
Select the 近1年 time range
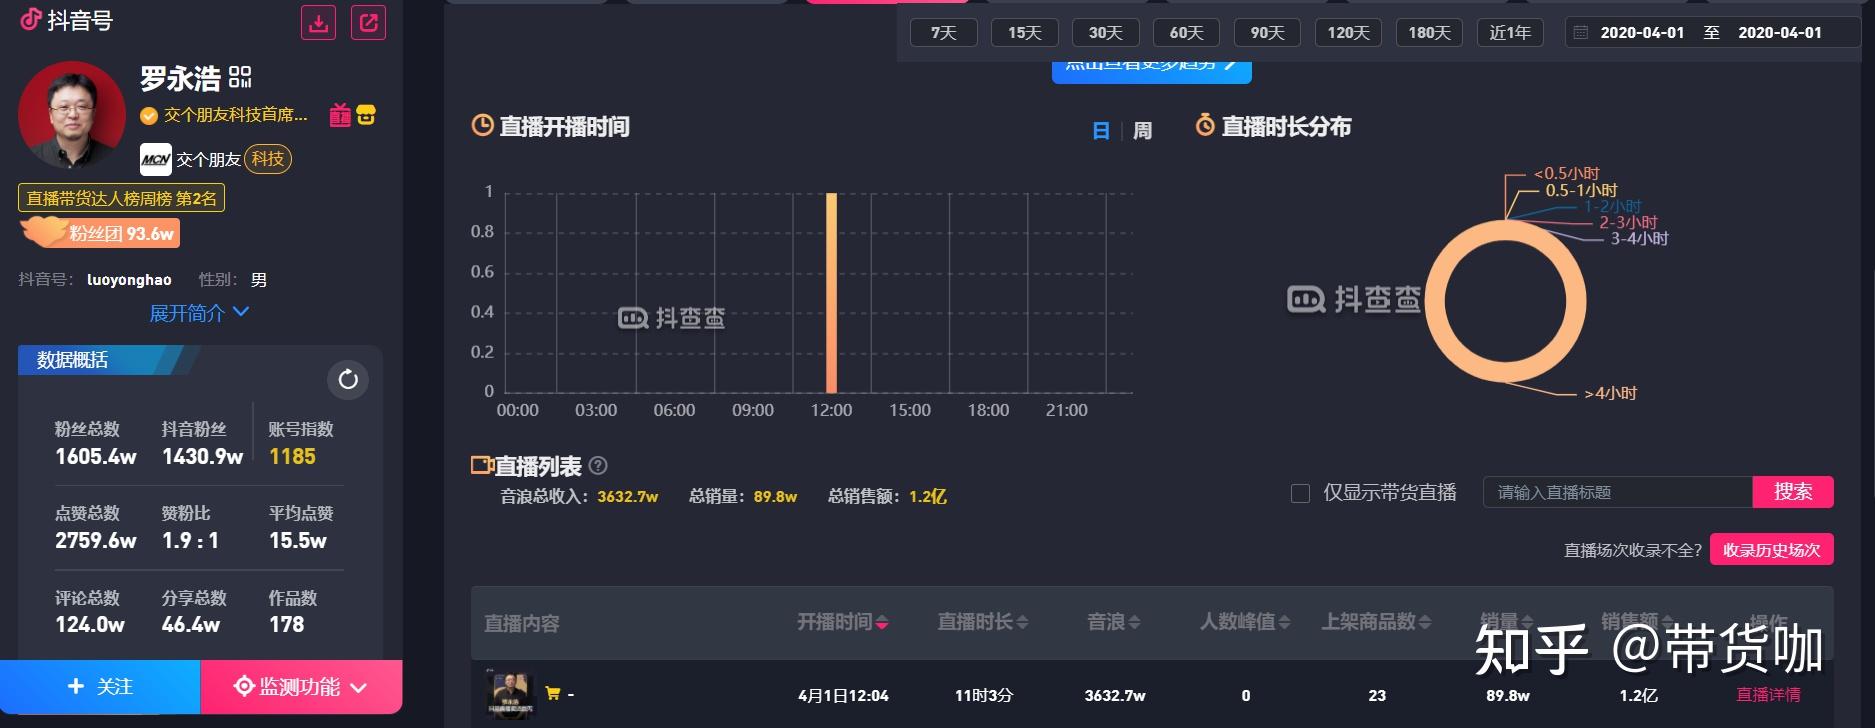(1510, 33)
